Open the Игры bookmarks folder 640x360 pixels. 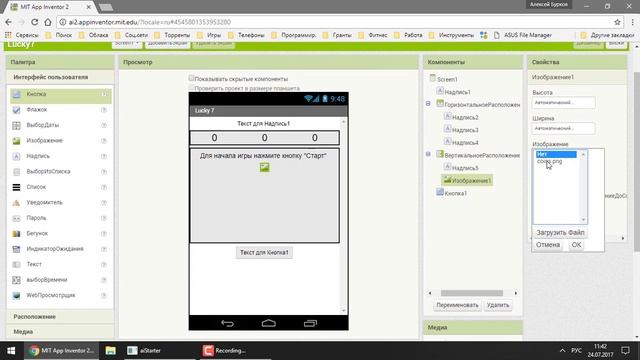(209, 35)
